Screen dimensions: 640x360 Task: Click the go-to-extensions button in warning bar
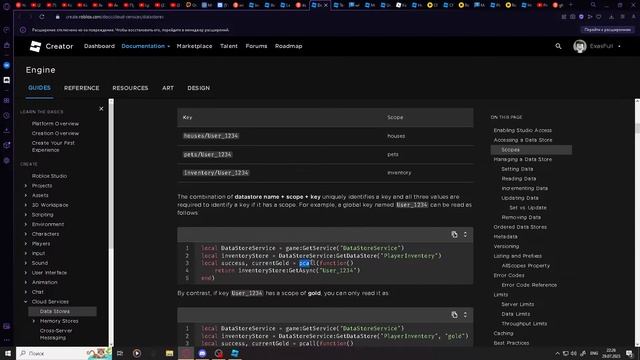607,30
